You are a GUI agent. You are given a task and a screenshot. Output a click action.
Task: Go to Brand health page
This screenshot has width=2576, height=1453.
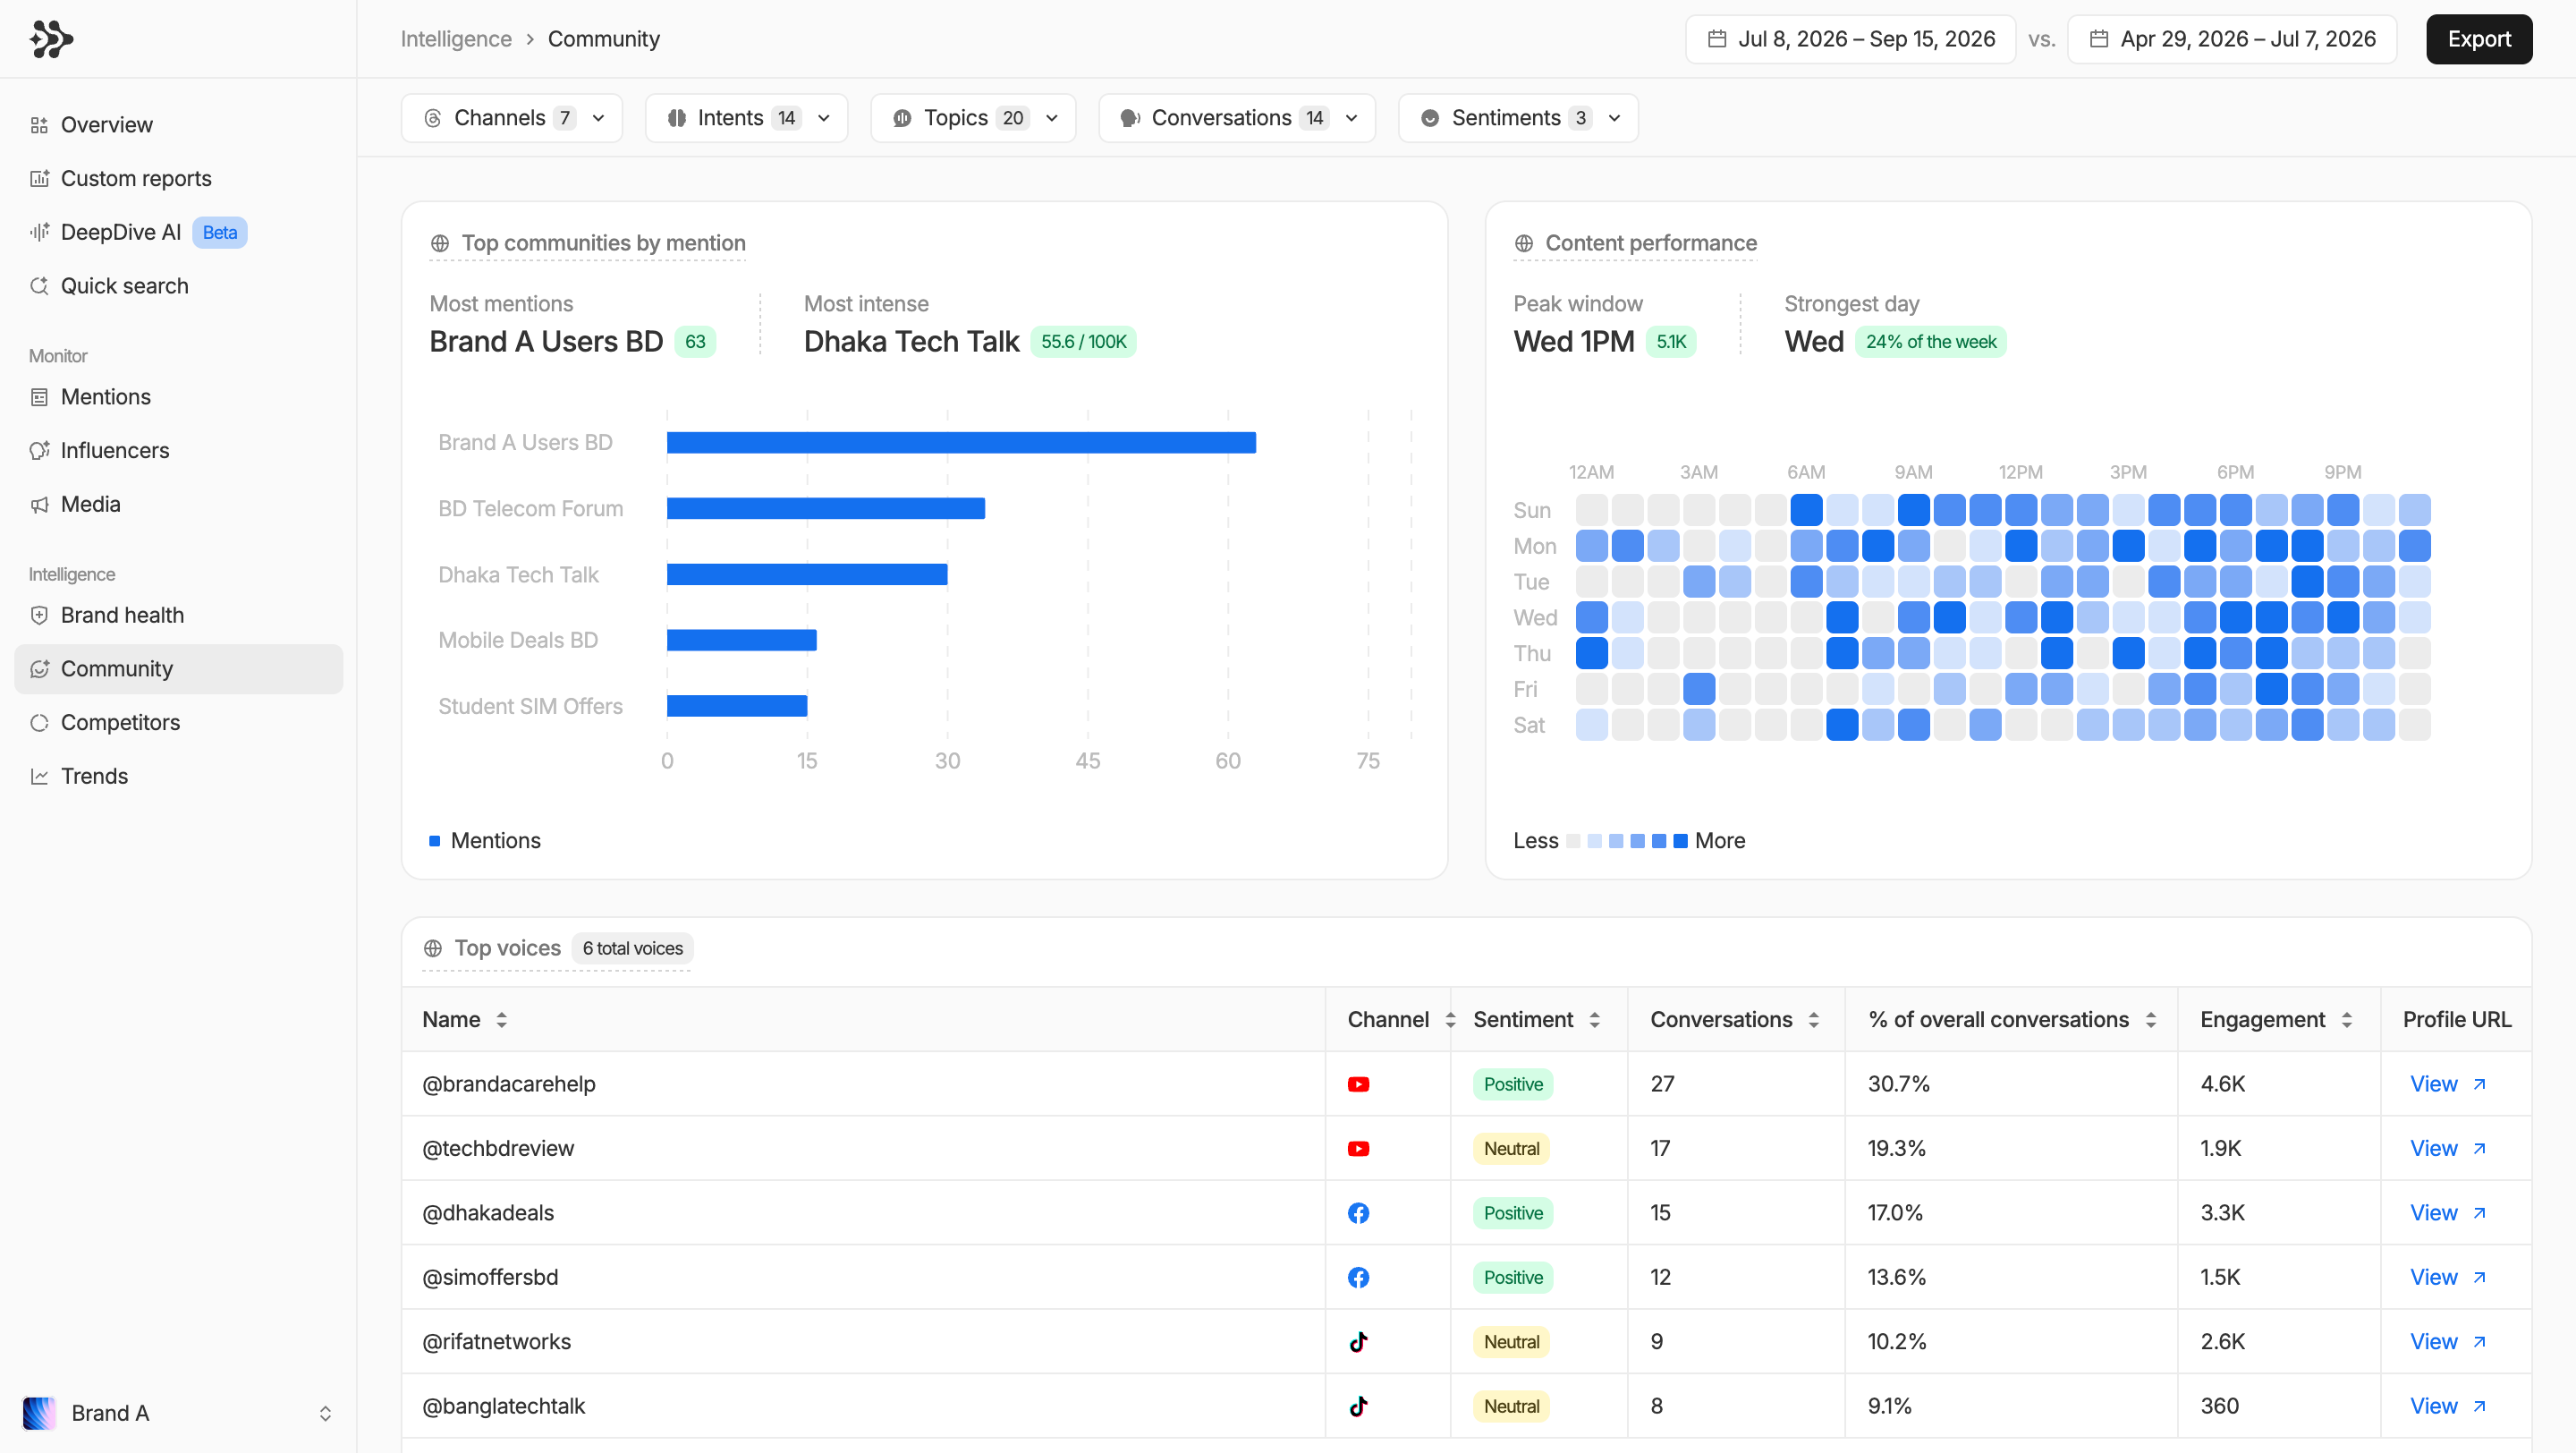point(178,616)
